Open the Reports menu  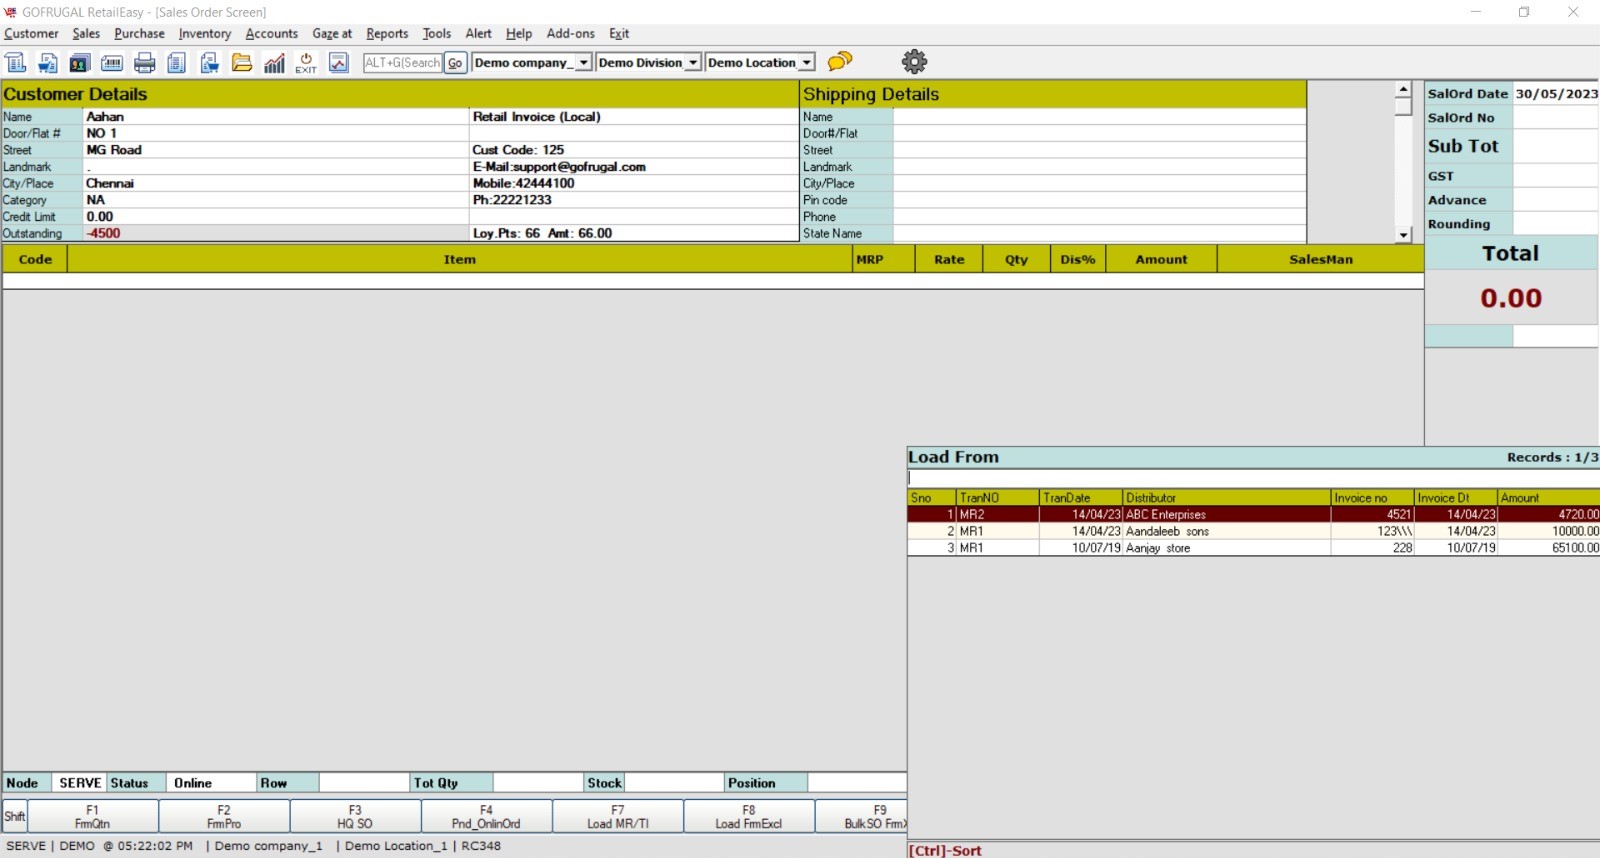click(387, 33)
